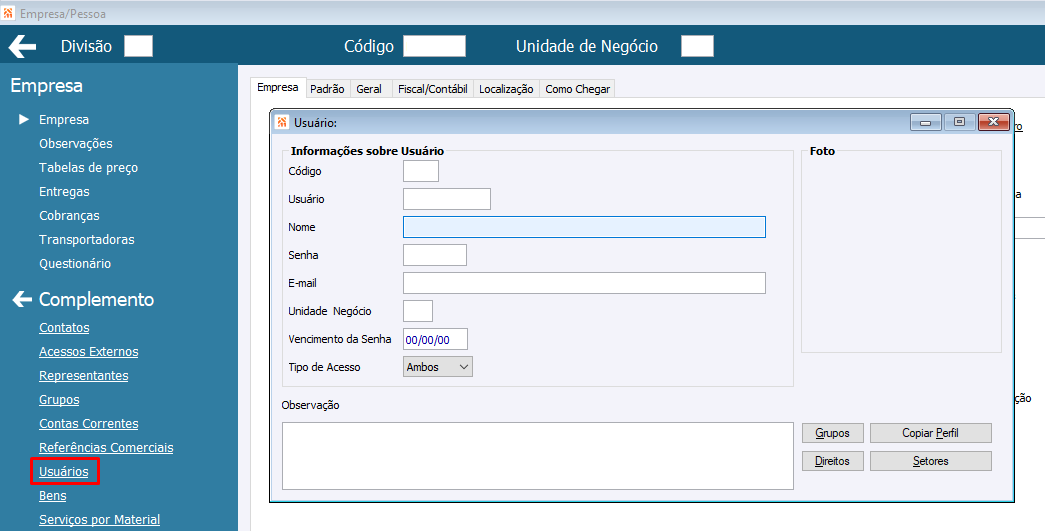Click the dialog Código field
The height and width of the screenshot is (531, 1045).
pyautogui.click(x=421, y=171)
